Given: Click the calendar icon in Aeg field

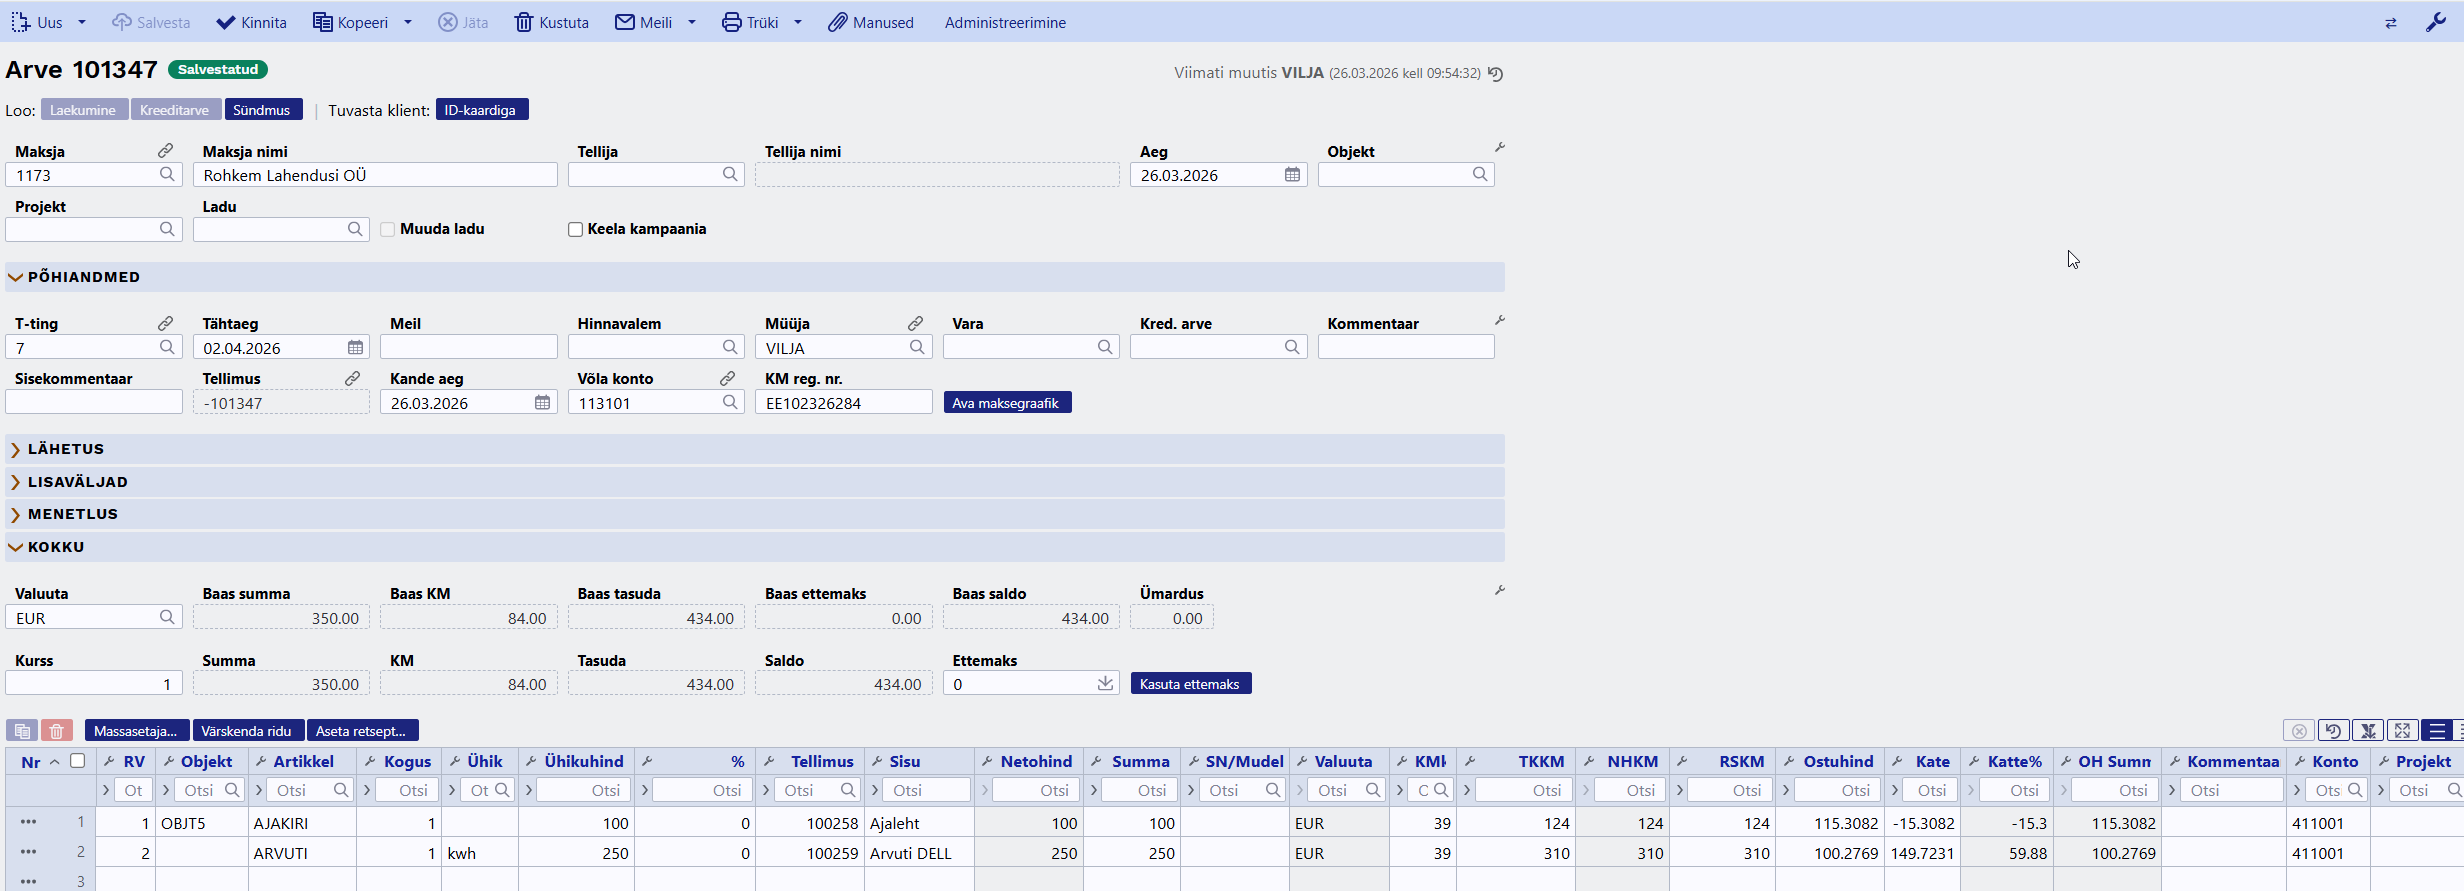Looking at the screenshot, I should [1292, 175].
